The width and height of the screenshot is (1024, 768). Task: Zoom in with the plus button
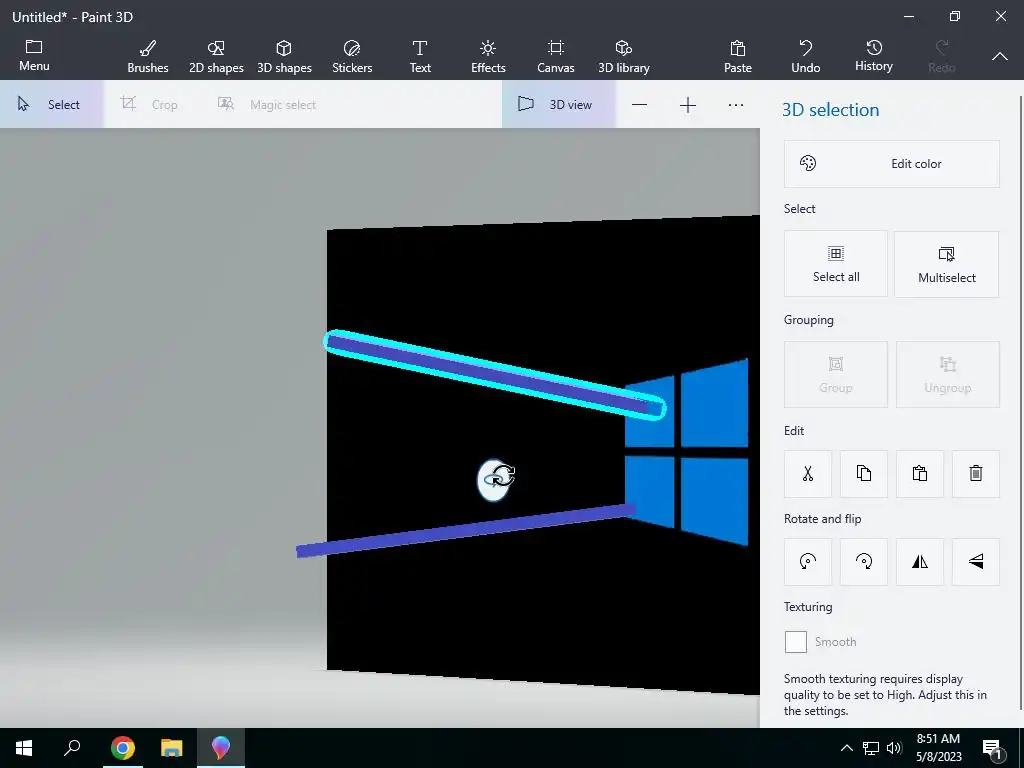click(x=688, y=105)
